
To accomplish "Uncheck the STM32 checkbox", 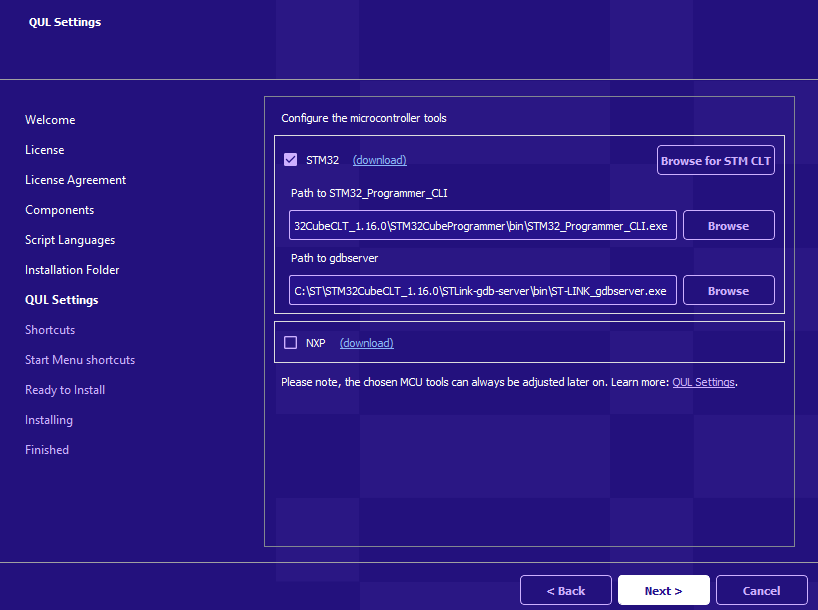I will 291,160.
